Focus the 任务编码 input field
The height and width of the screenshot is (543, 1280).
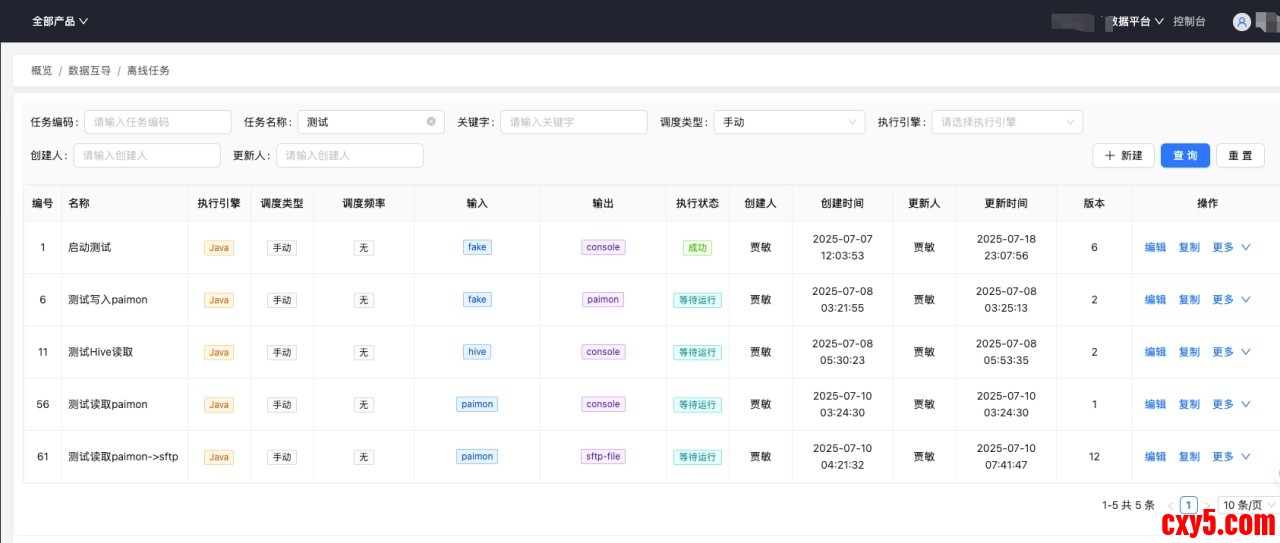[158, 122]
